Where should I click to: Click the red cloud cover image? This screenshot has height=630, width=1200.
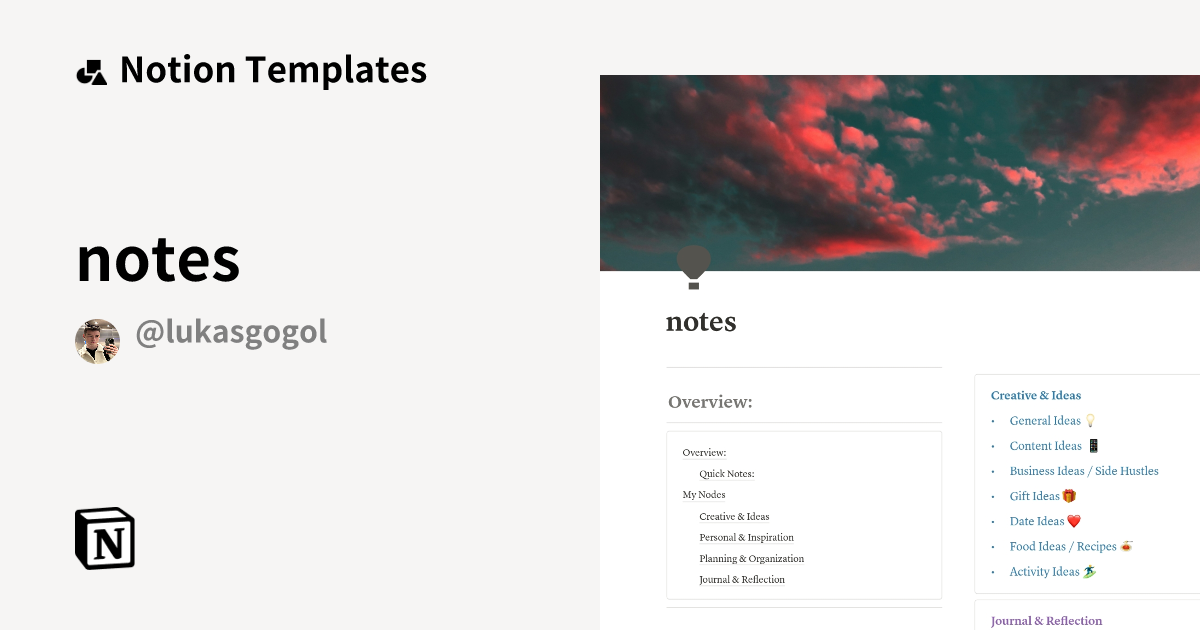(900, 170)
